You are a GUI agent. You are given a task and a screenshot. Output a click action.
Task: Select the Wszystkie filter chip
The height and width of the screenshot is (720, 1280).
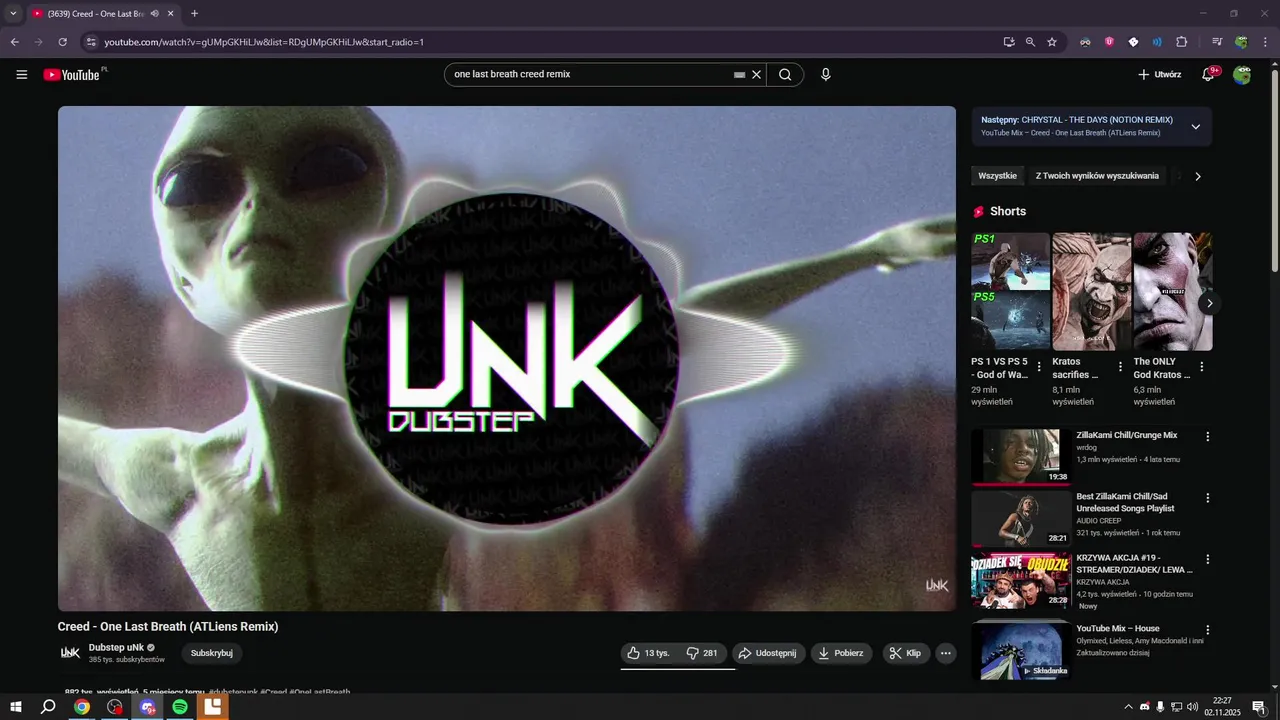(x=997, y=176)
